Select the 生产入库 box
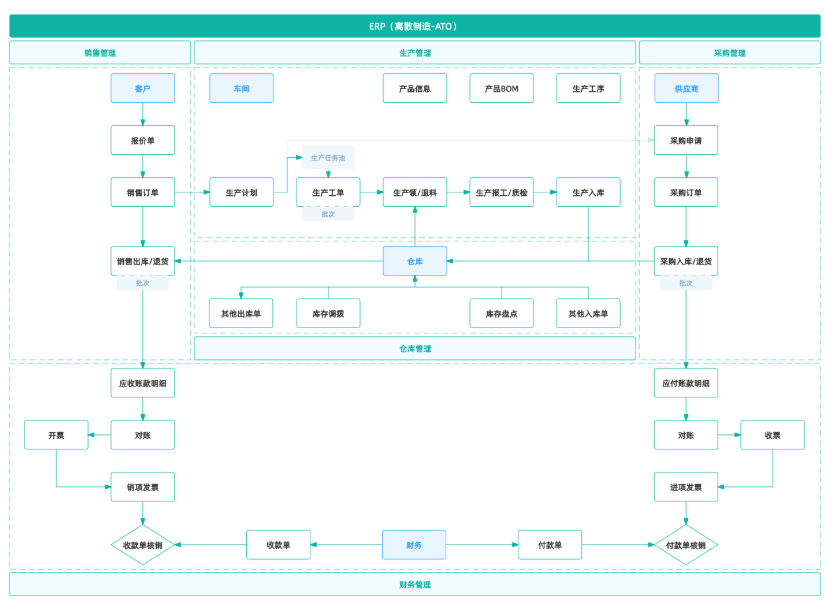 (x=588, y=192)
